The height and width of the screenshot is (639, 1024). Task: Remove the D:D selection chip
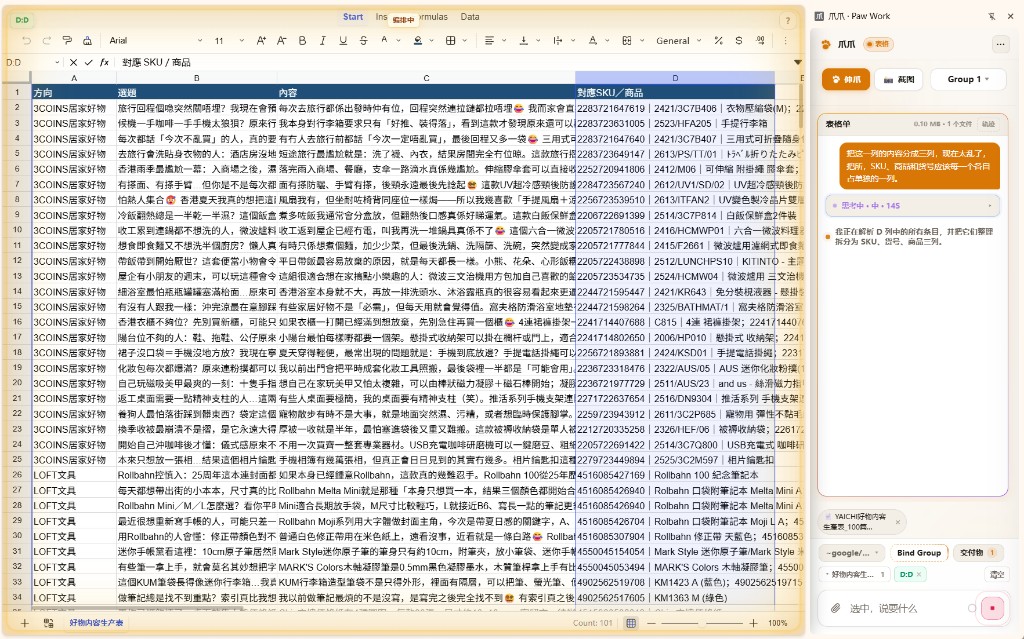coord(918,574)
